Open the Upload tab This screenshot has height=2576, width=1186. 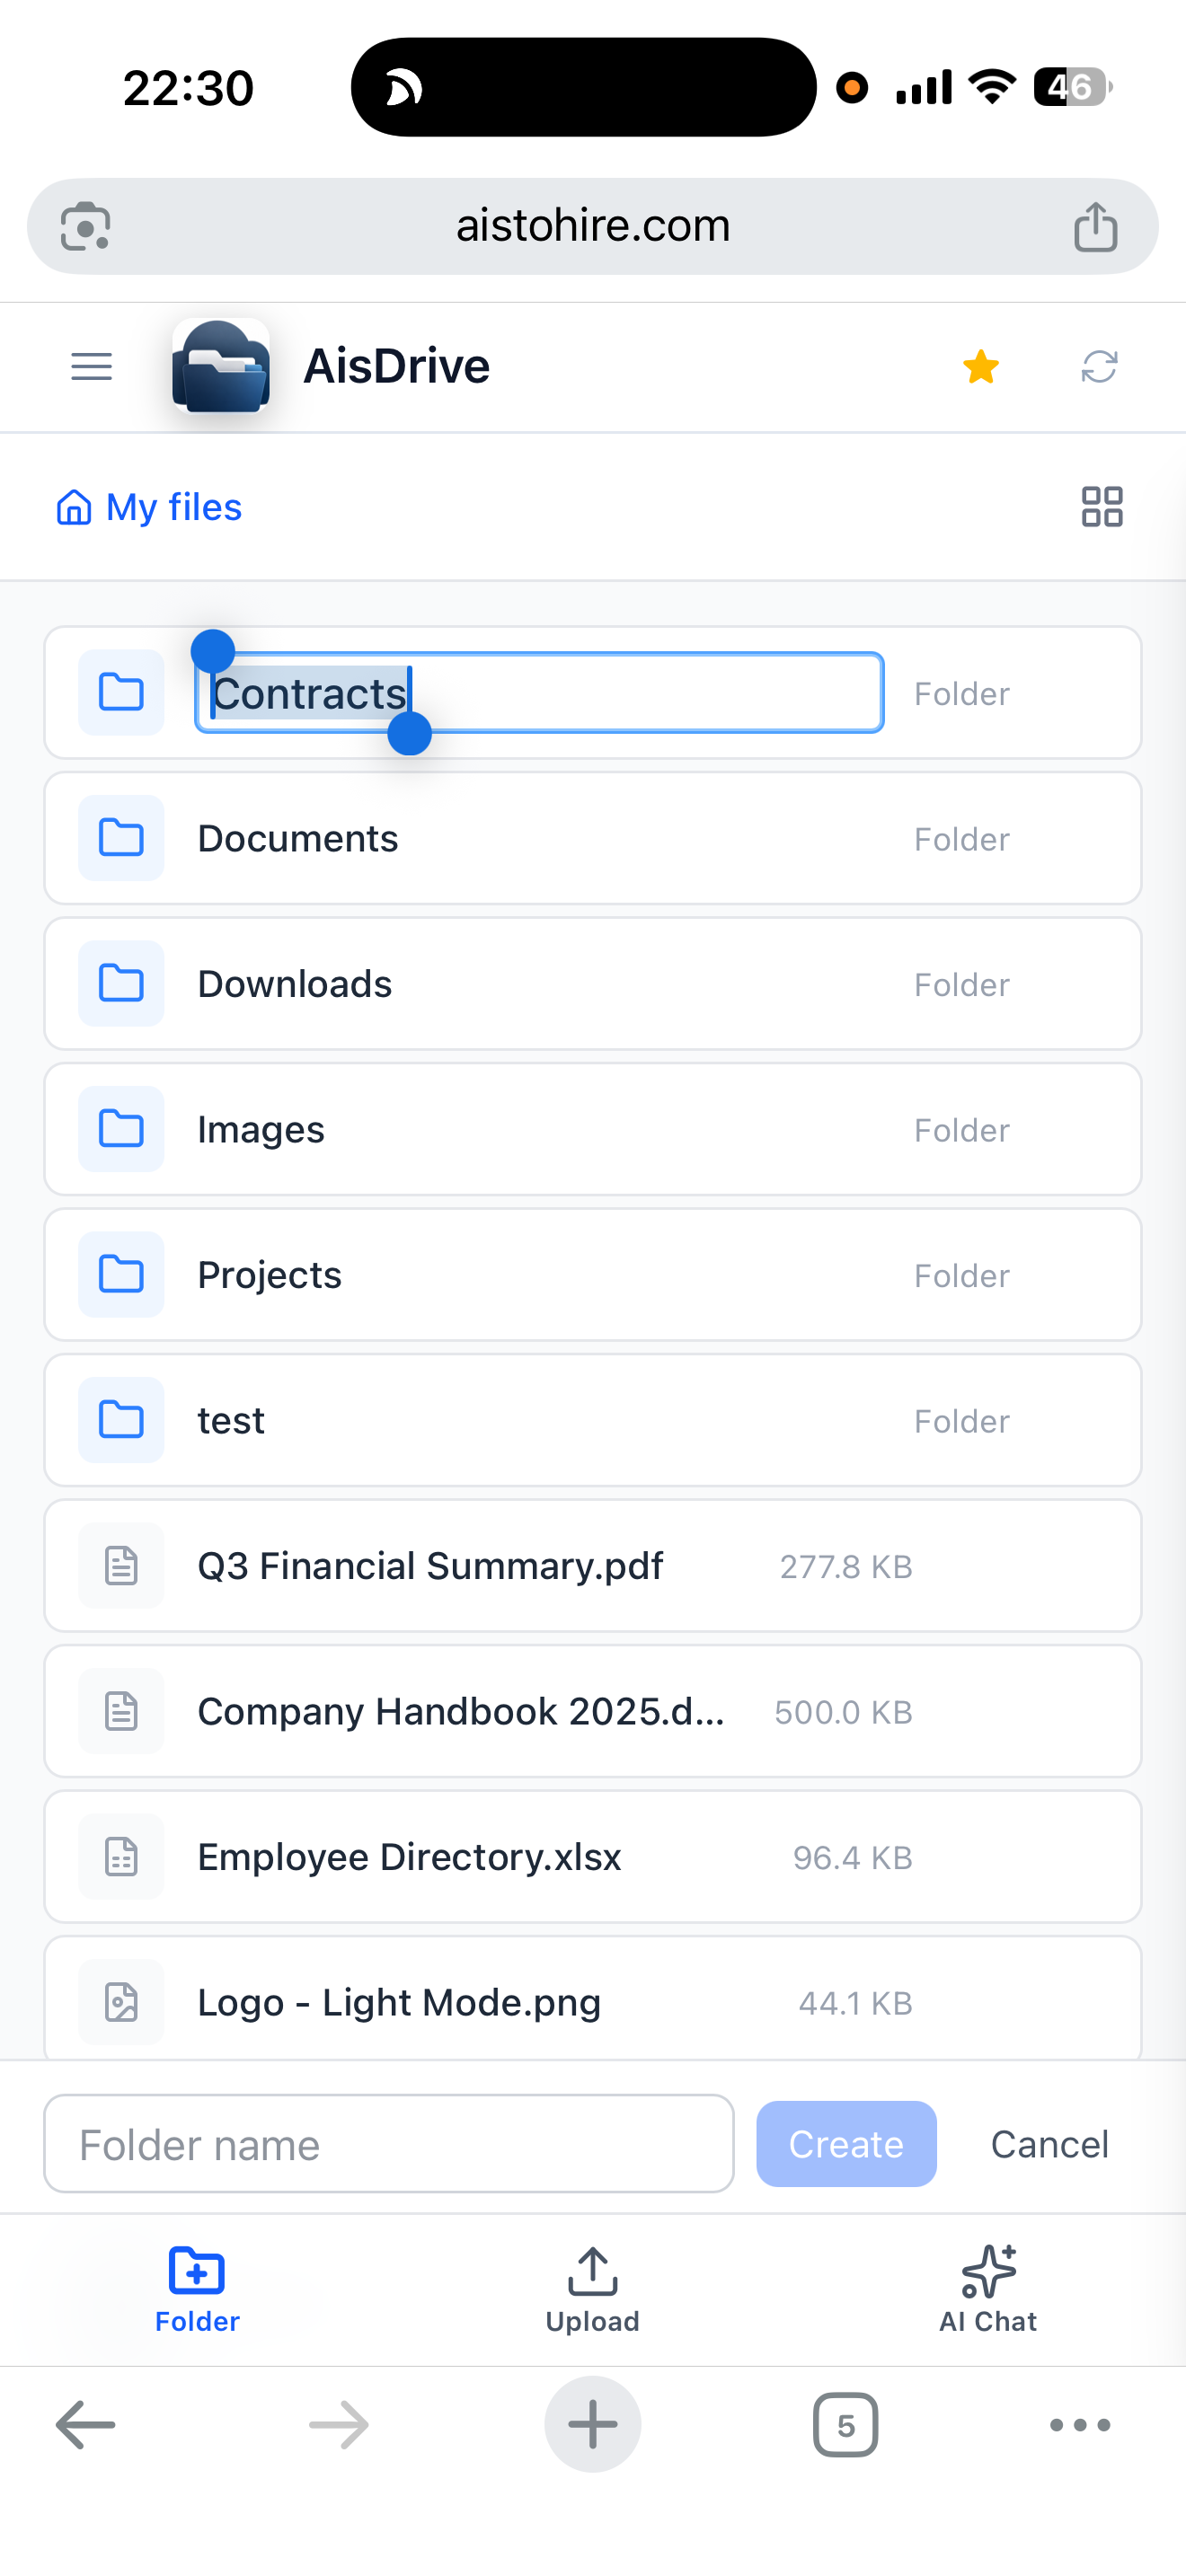[593, 2290]
